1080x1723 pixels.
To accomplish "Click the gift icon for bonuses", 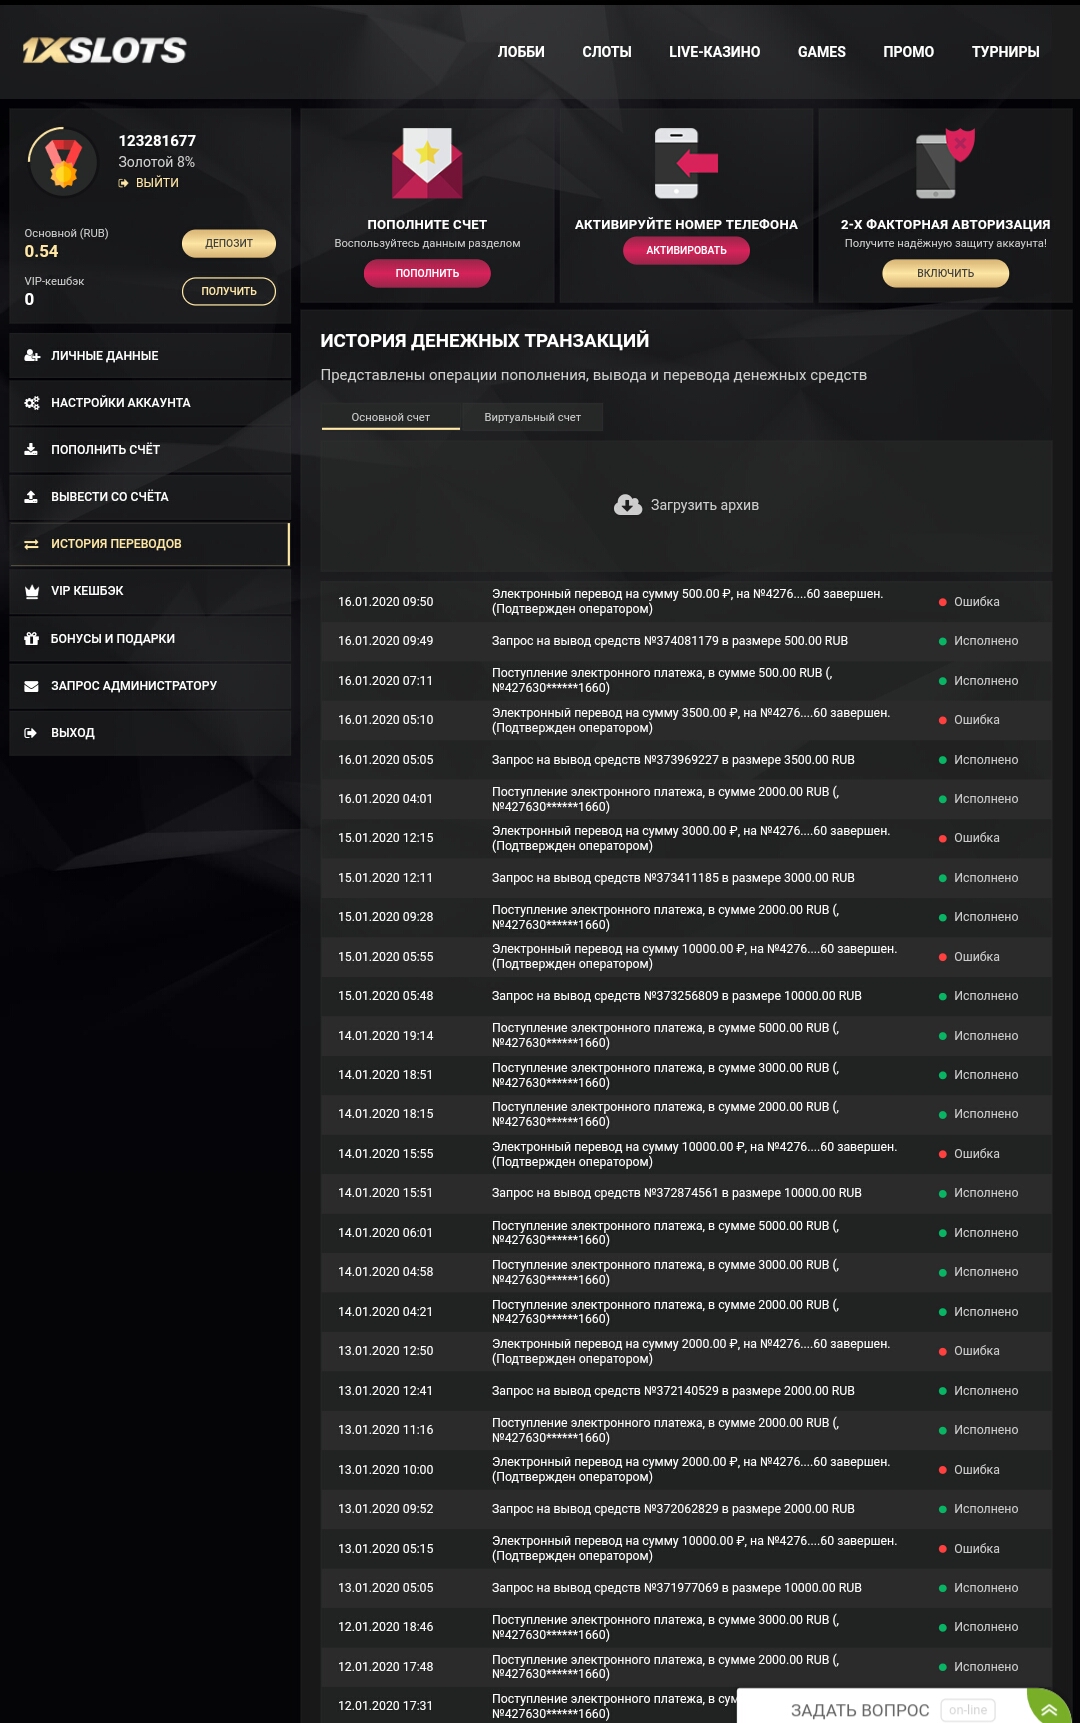I will (31, 639).
